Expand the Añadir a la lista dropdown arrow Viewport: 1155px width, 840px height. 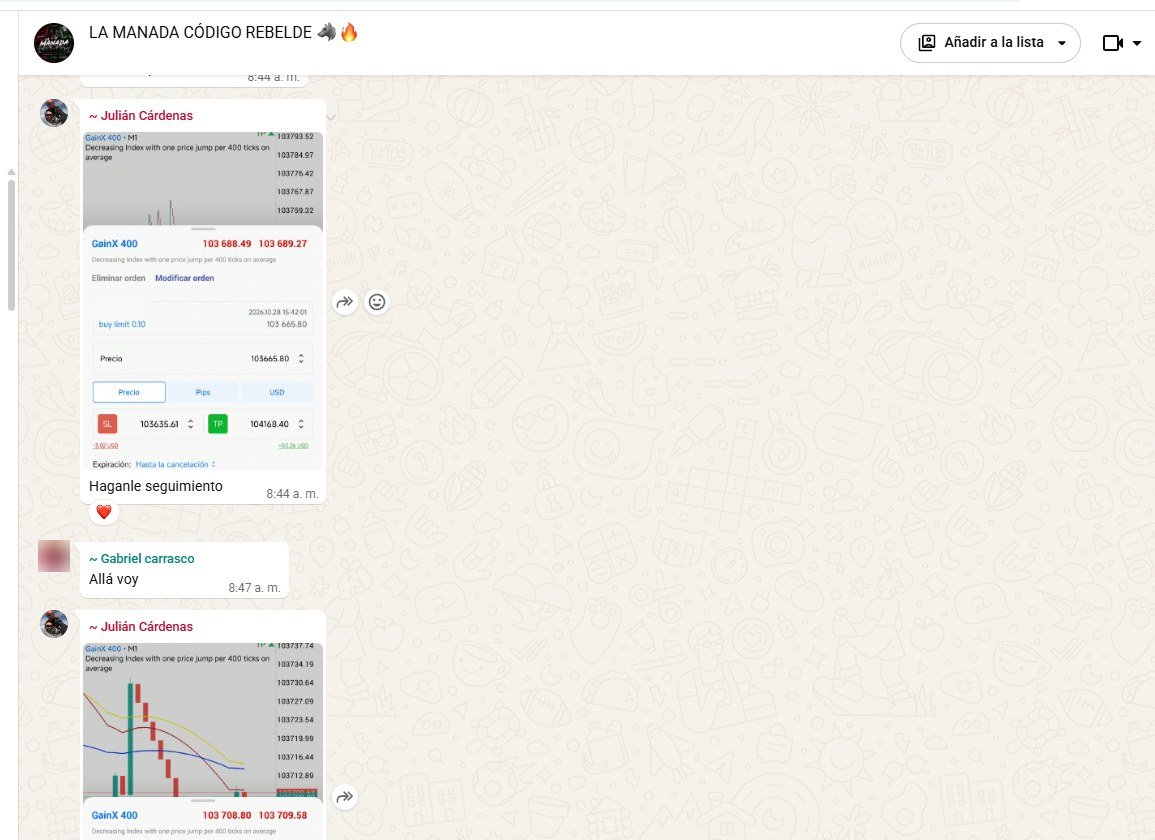pyautogui.click(x=1061, y=43)
